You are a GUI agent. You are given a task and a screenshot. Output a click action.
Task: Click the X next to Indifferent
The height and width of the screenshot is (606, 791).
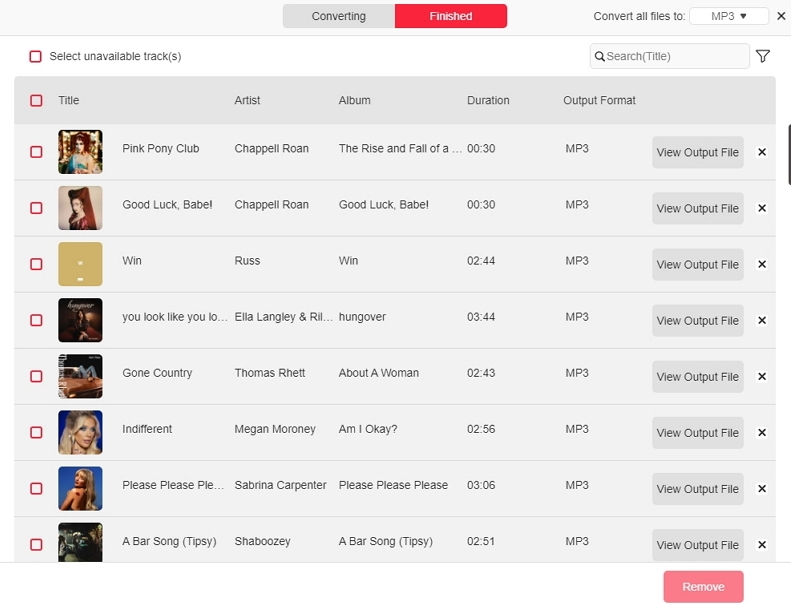(x=762, y=432)
